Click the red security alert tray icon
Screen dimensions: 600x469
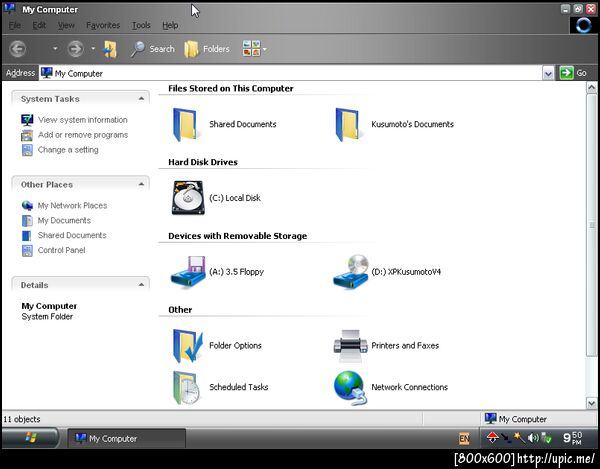[x=492, y=438]
